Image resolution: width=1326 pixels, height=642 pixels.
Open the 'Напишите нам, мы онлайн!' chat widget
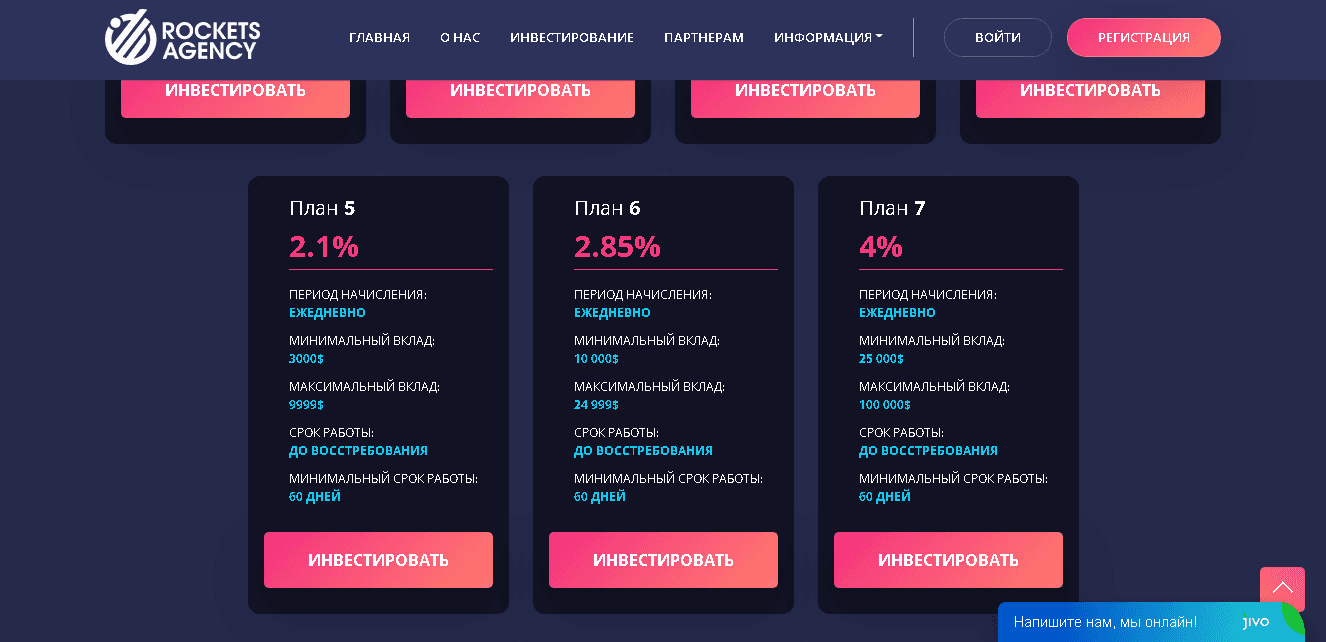pyautogui.click(x=1105, y=622)
